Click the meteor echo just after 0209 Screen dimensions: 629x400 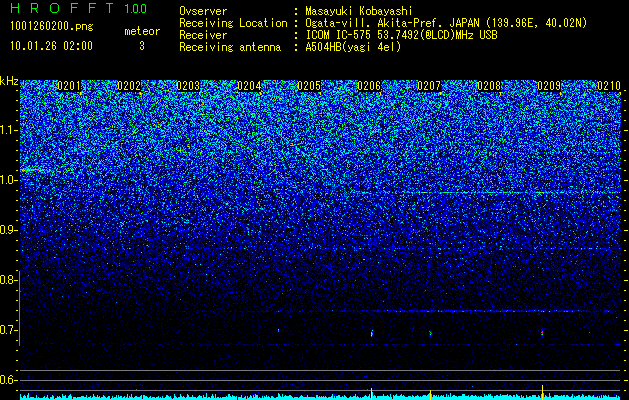(x=542, y=333)
